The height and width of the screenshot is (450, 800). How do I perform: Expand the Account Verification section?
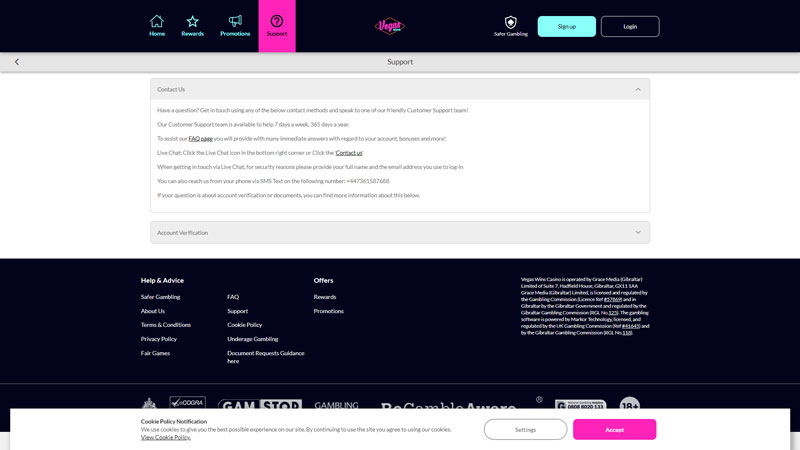(638, 233)
